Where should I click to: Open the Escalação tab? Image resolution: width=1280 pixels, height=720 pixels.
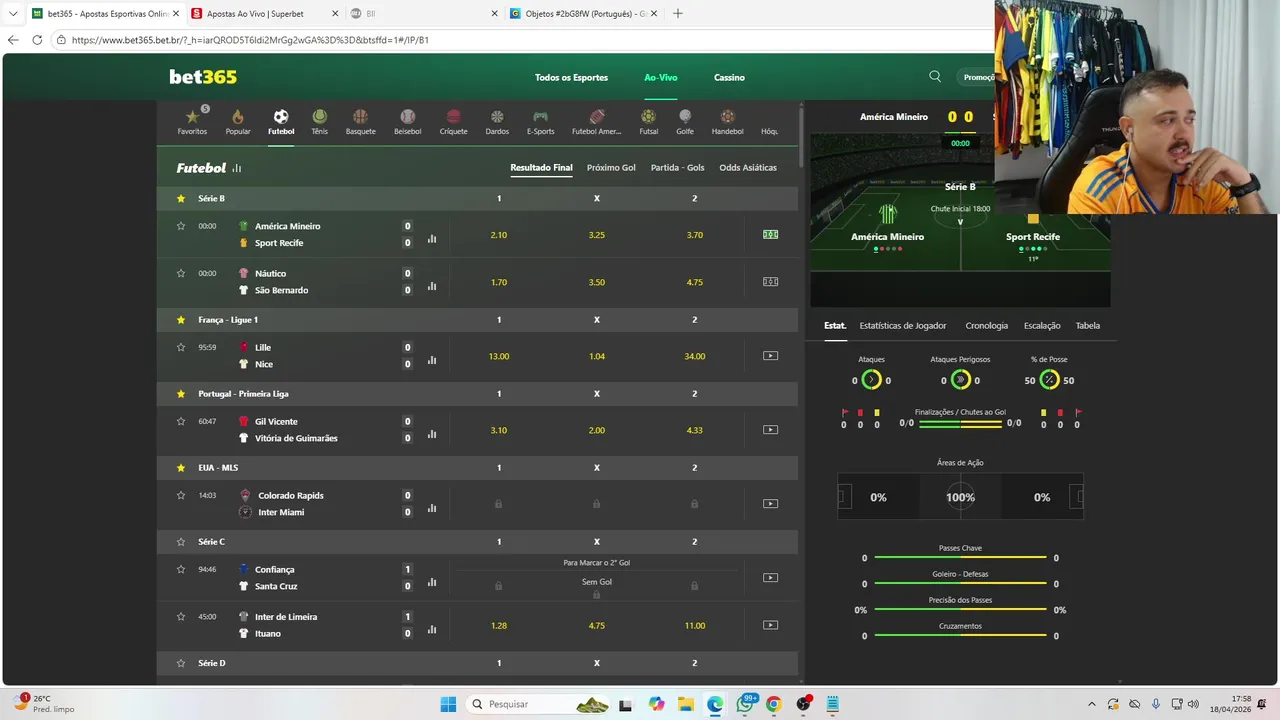[1042, 326]
